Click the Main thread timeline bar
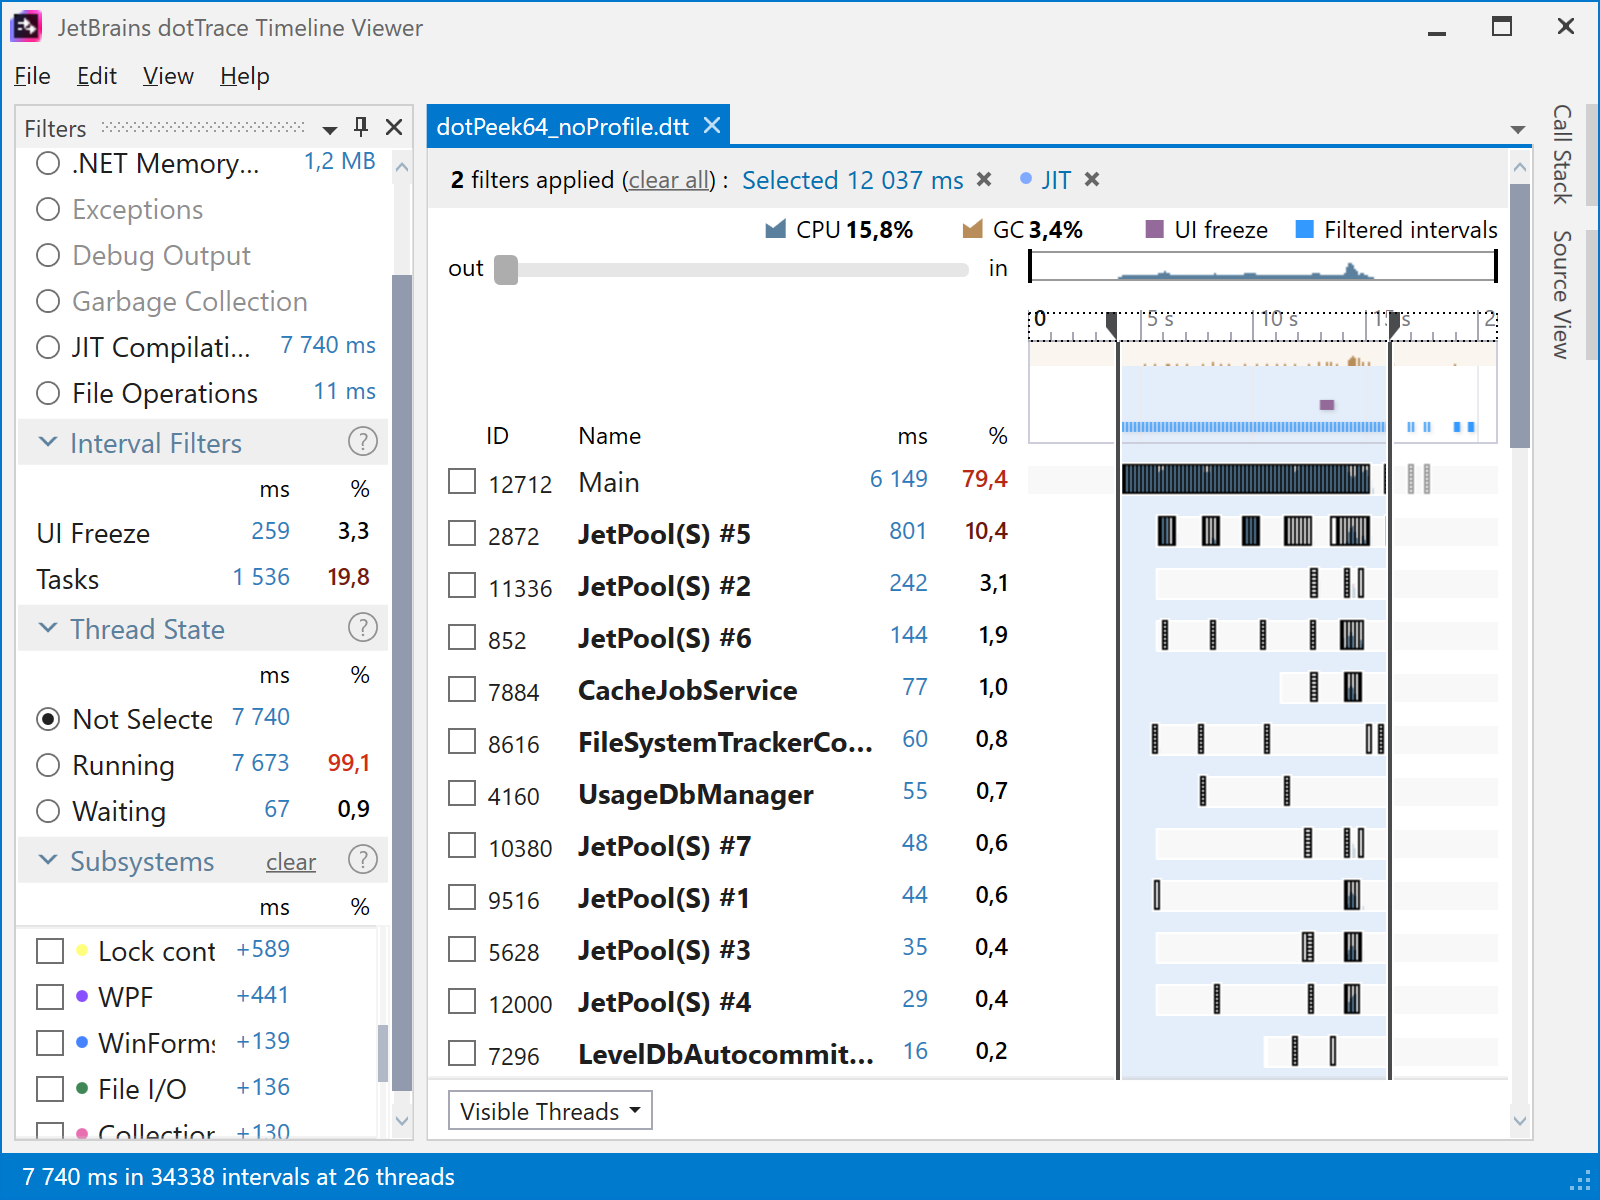 pyautogui.click(x=1246, y=480)
